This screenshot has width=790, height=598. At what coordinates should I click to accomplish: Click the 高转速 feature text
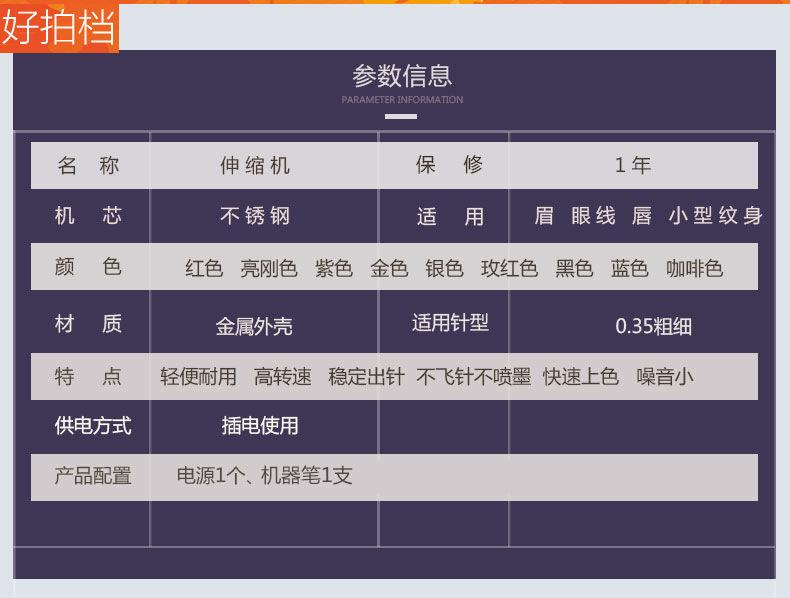point(283,376)
